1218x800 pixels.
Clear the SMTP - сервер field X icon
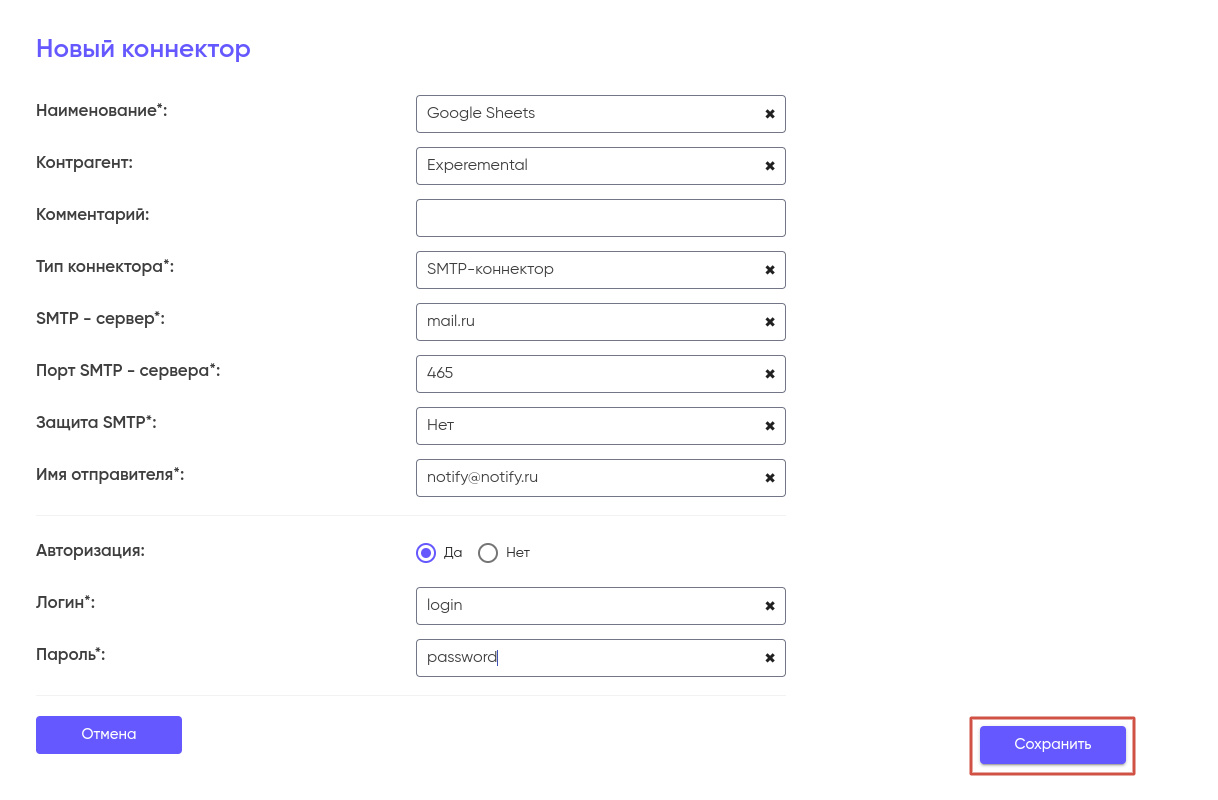770,322
